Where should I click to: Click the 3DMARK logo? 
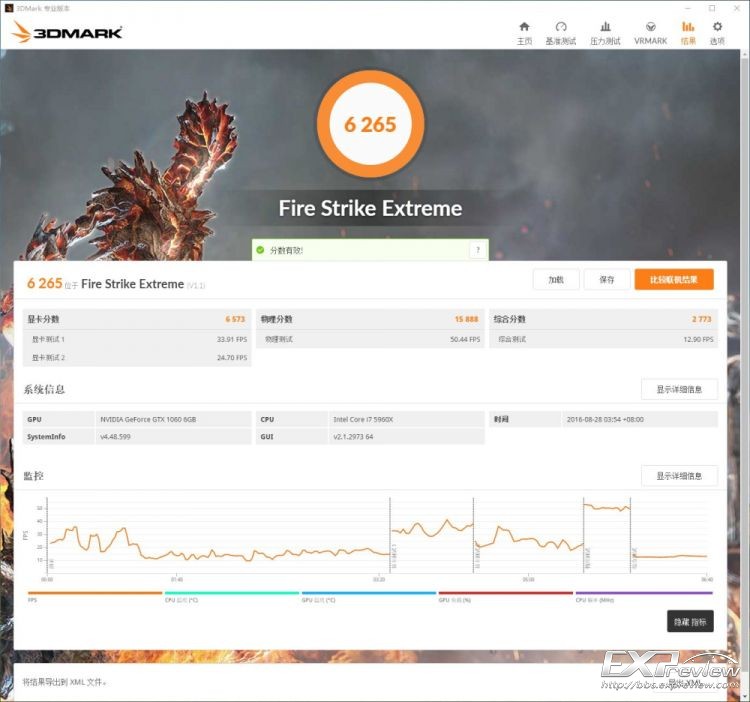click(x=66, y=32)
